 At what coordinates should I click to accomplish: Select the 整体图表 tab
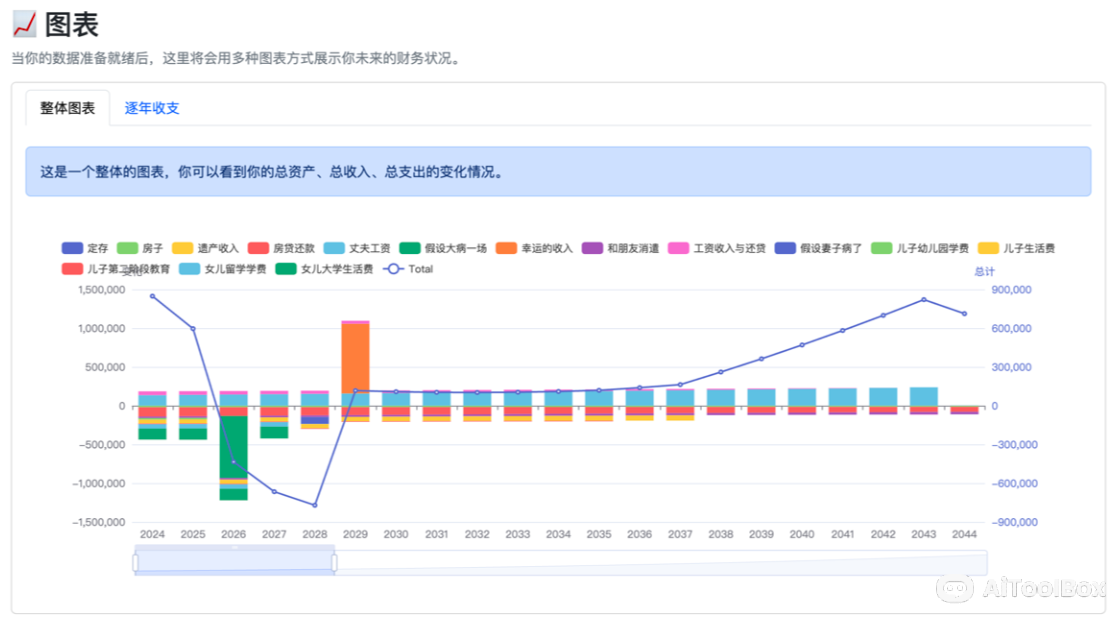[x=67, y=107]
